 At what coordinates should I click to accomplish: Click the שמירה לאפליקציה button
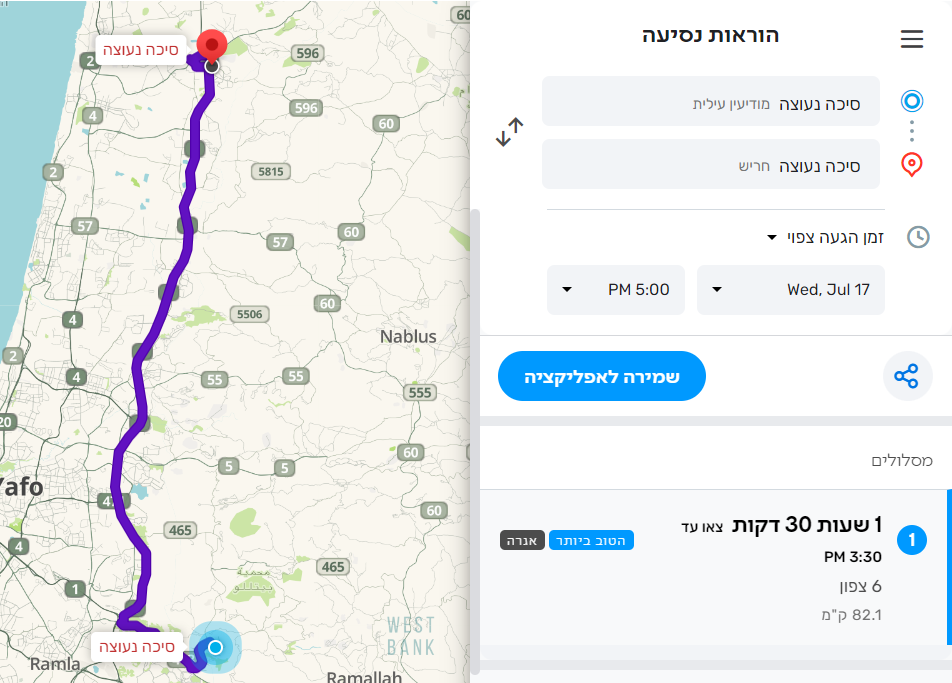602,376
